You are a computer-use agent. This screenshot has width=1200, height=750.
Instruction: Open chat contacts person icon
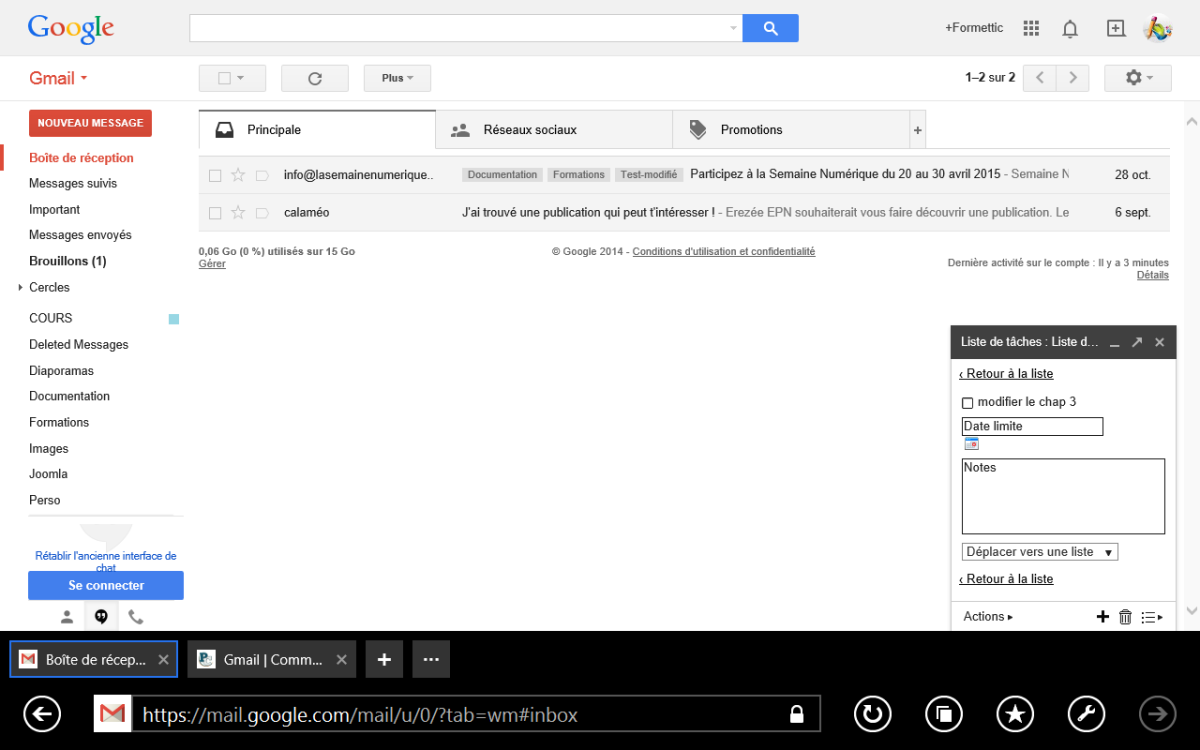[x=67, y=617]
